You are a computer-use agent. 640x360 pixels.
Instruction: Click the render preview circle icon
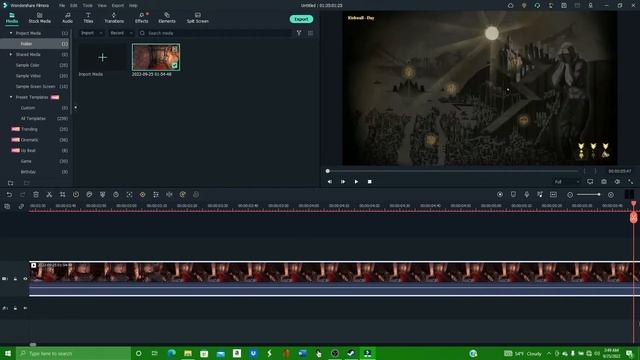pos(500,195)
